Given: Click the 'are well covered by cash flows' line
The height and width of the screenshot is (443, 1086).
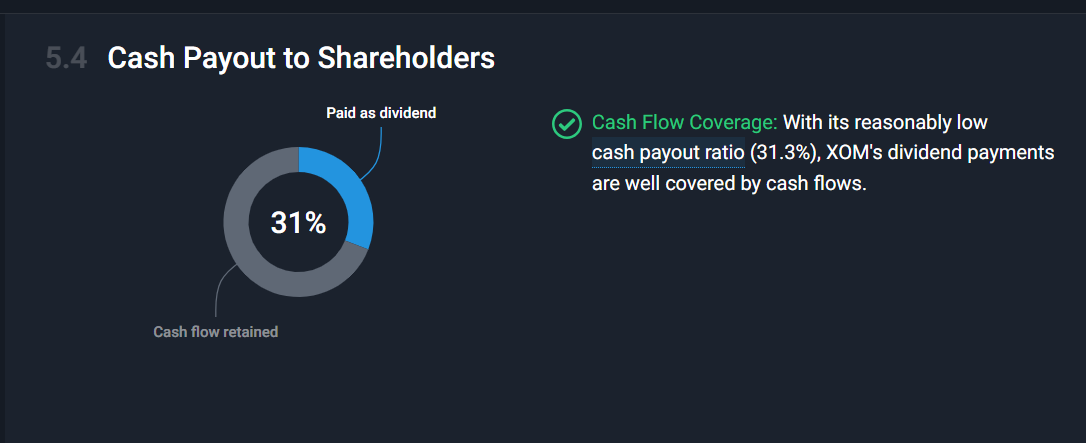Looking at the screenshot, I should (729, 185).
